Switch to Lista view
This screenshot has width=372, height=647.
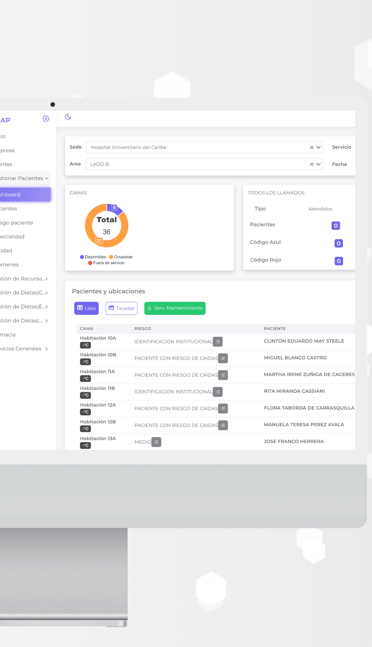pyautogui.click(x=86, y=308)
